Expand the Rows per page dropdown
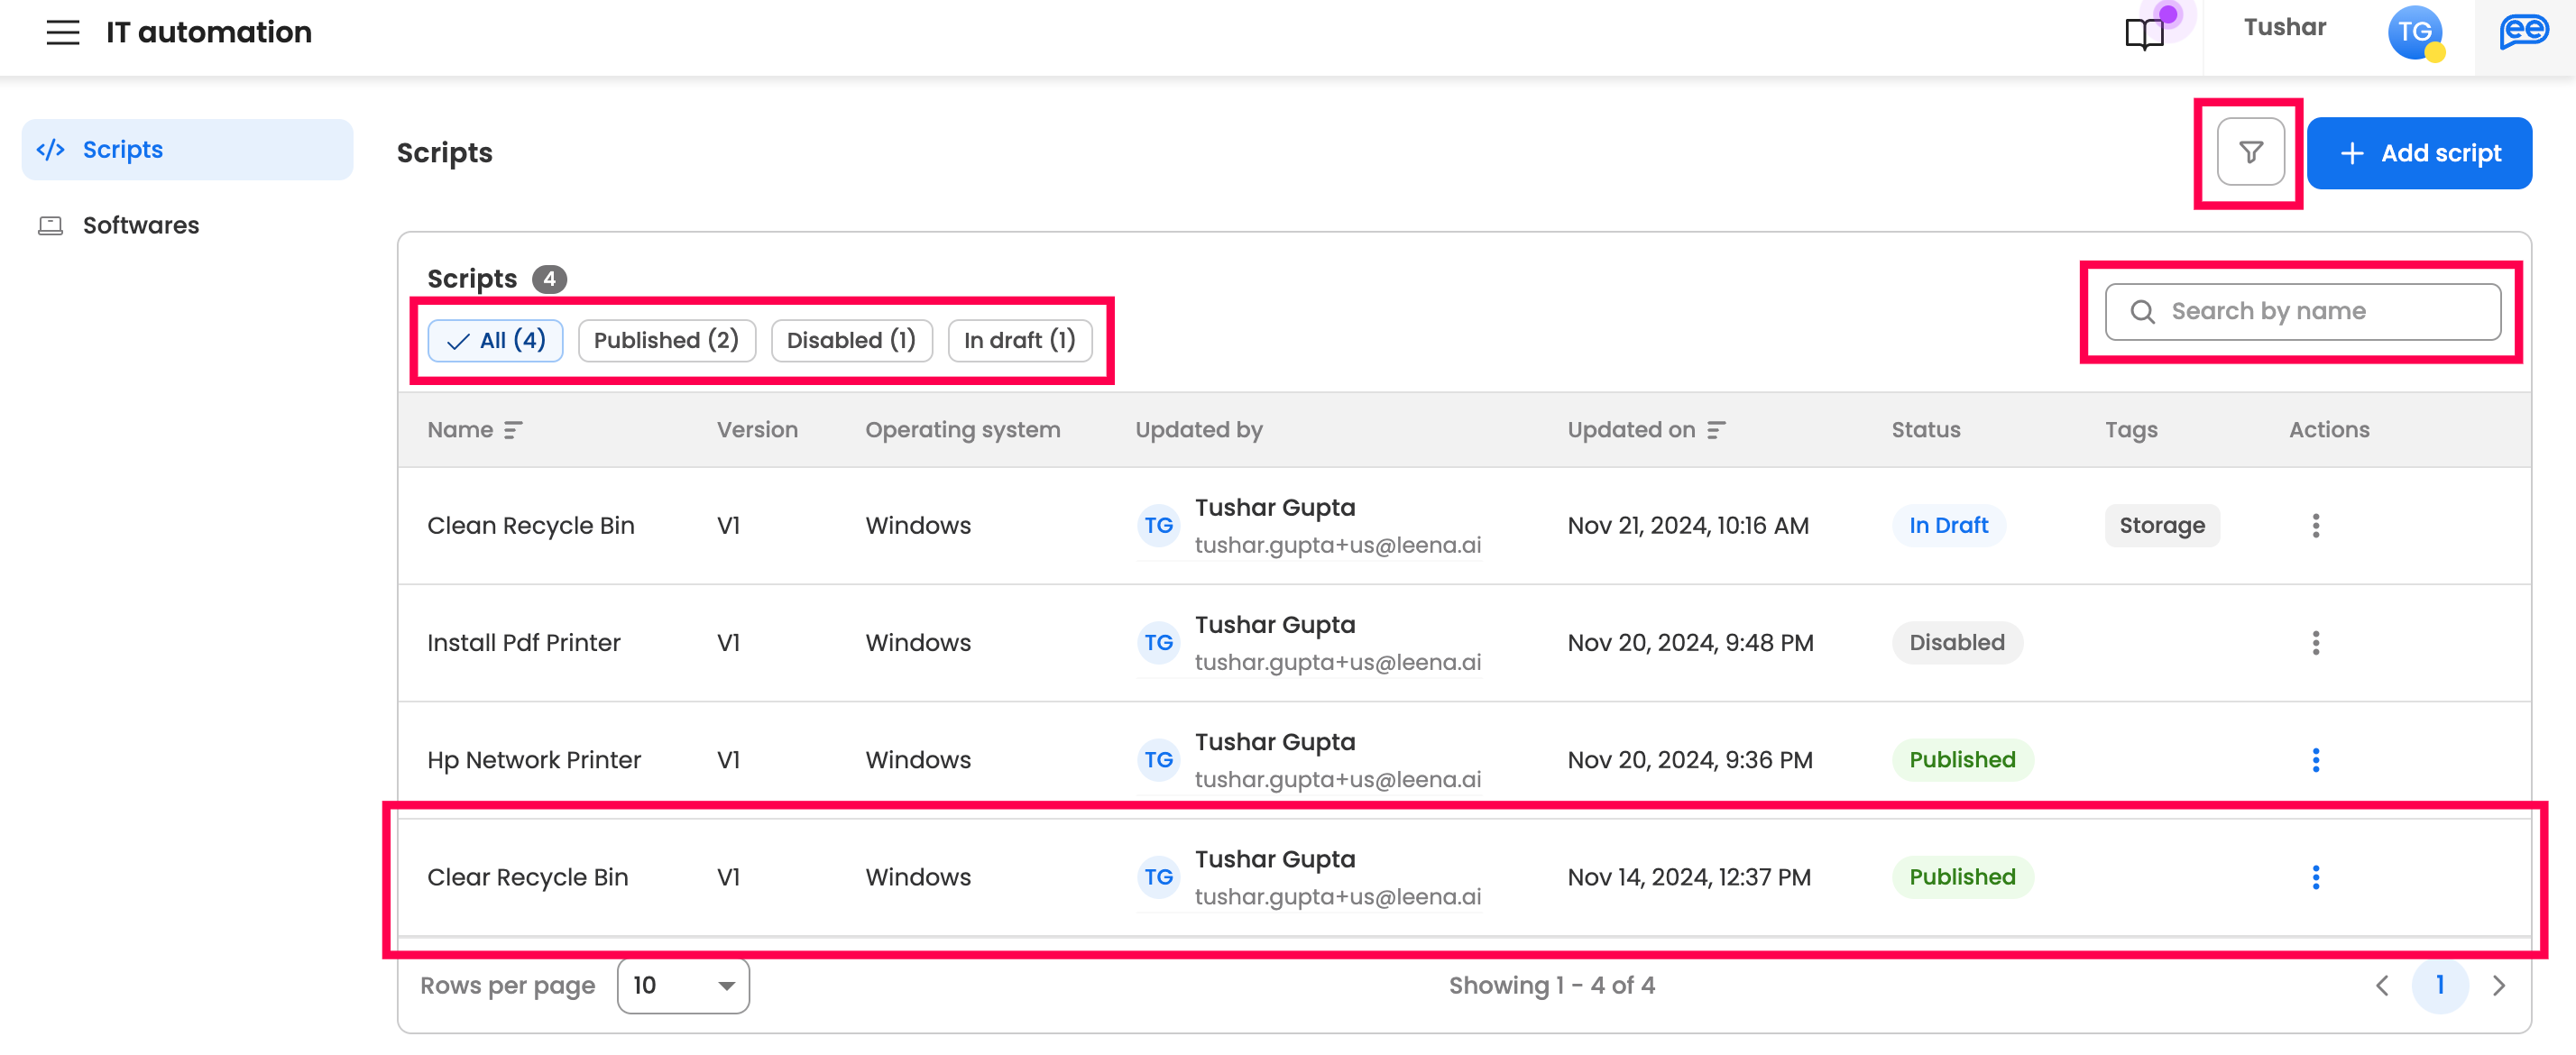Viewport: 2576px width, 1055px height. pos(683,986)
